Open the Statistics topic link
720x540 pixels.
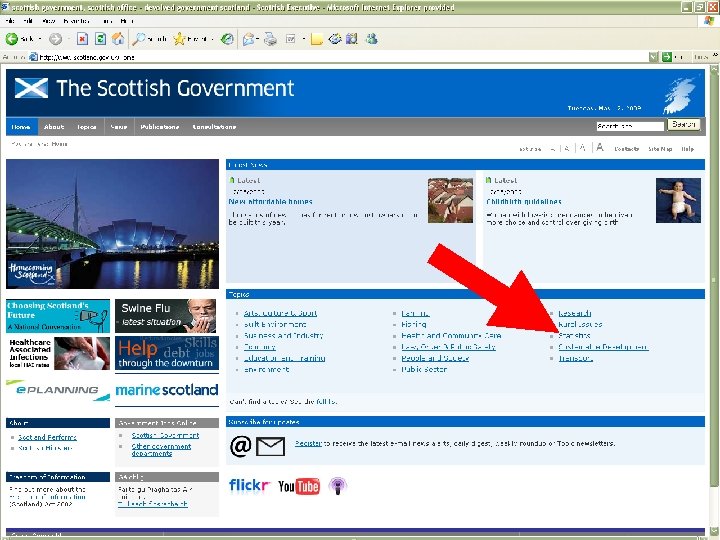pos(574,336)
